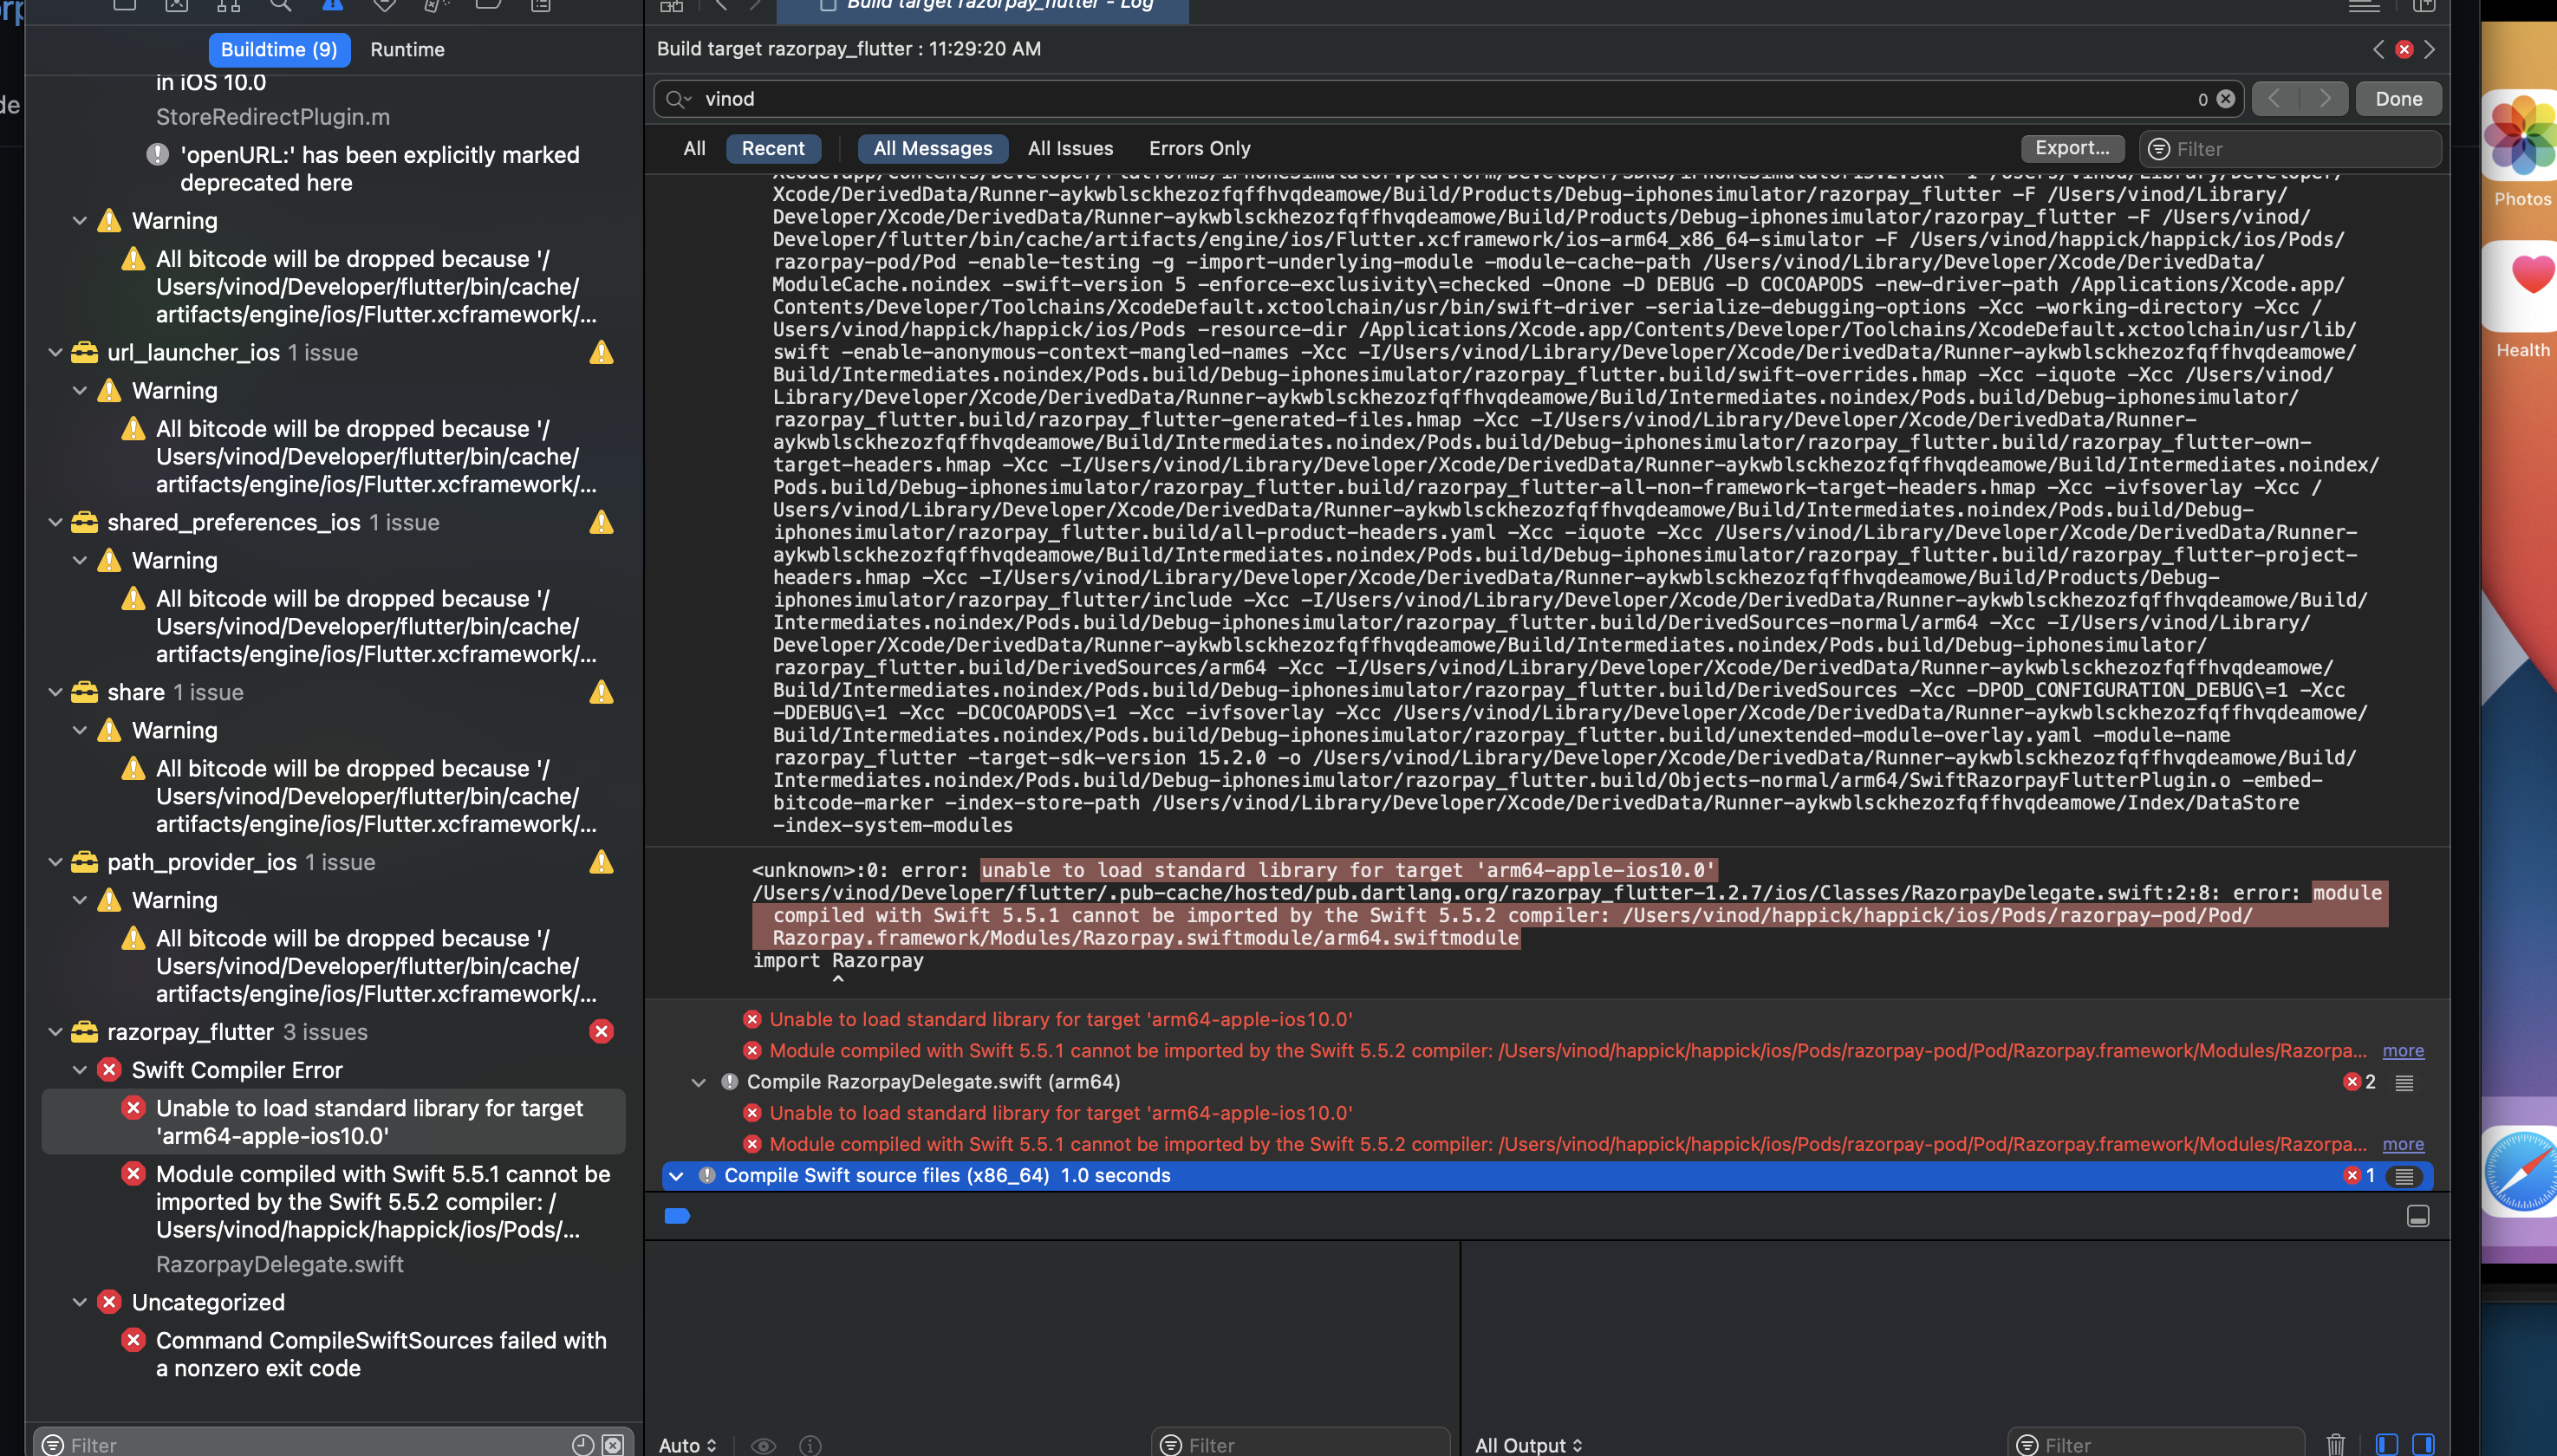
Task: Jump to next issue using right arrow
Action: (2430, 49)
